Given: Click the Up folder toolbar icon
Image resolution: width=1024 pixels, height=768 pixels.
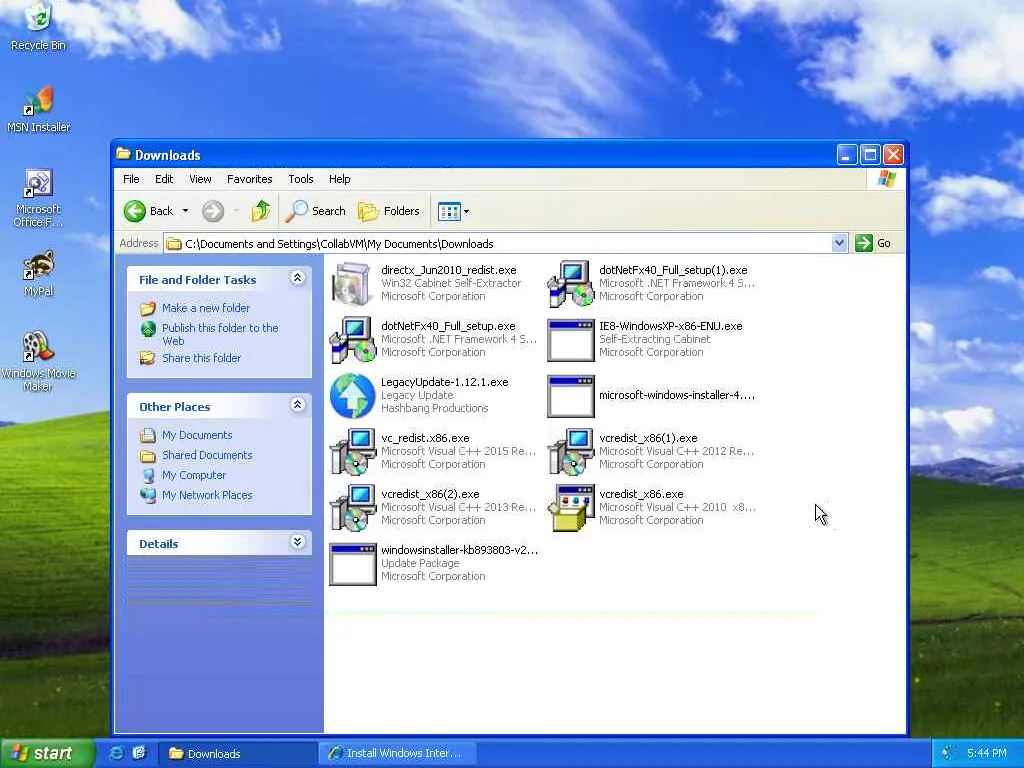Looking at the screenshot, I should coord(261,211).
